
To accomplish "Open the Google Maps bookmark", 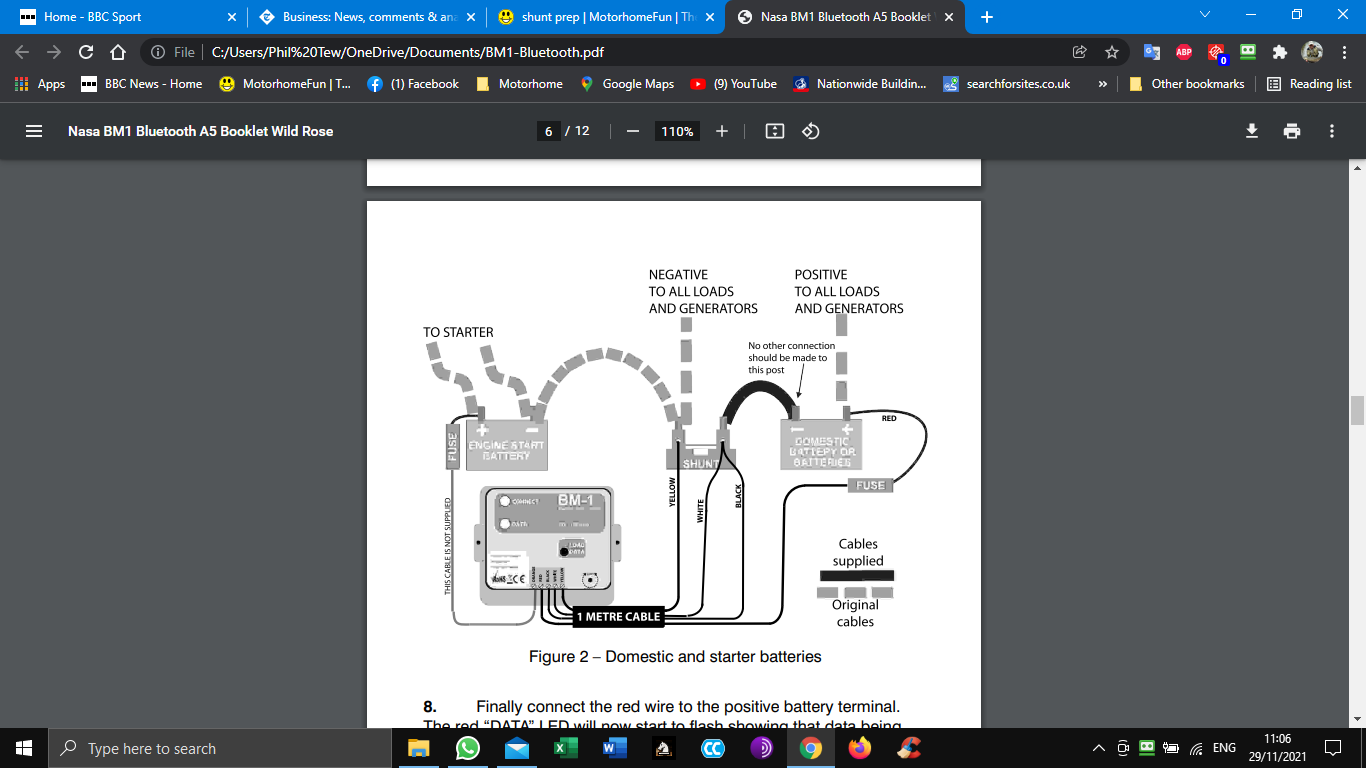I will click(x=626, y=84).
